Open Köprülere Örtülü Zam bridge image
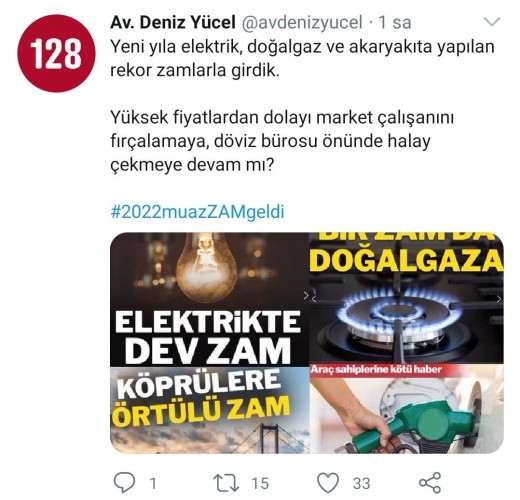The image size is (520, 500). point(209,410)
